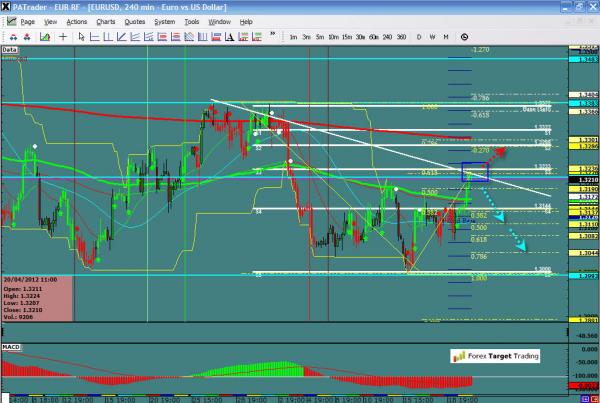Click the Data label button on chart
This screenshot has width=600, height=403.
pos(10,48)
